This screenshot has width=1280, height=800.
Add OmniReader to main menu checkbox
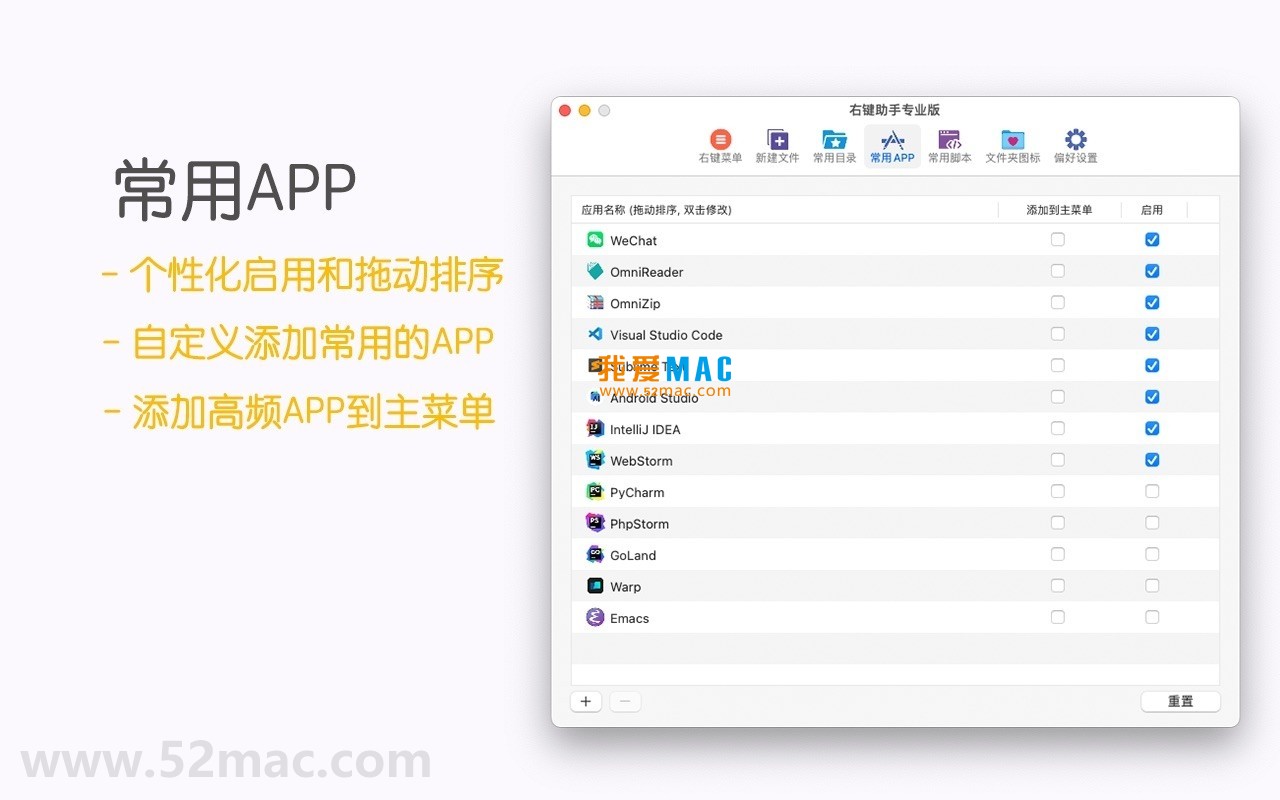(1058, 271)
